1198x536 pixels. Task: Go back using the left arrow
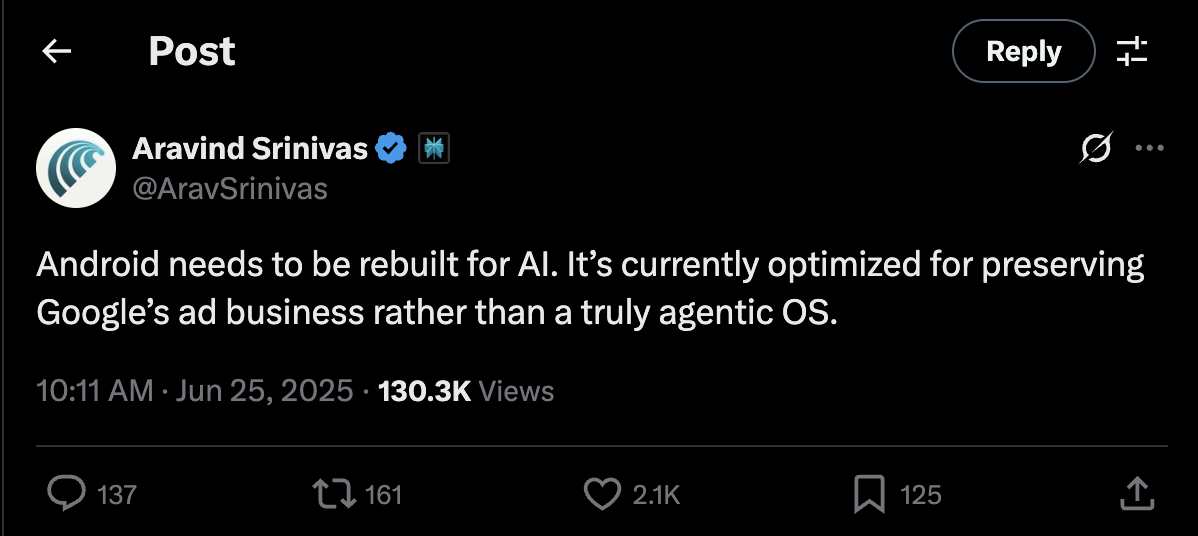pyautogui.click(x=57, y=52)
